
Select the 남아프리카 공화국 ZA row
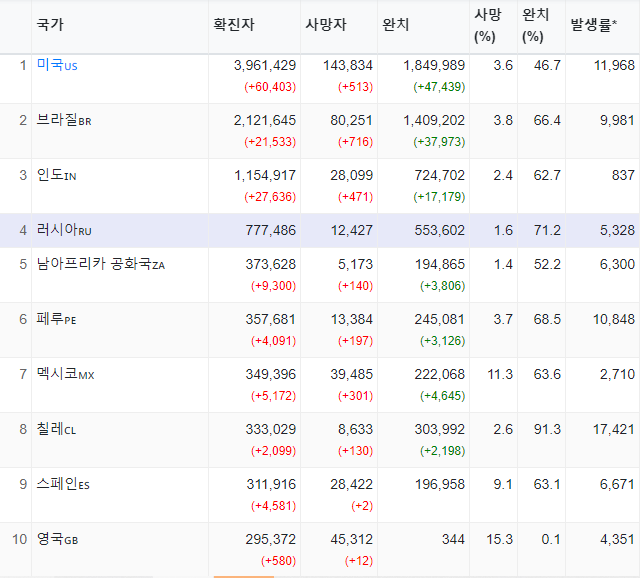point(320,275)
